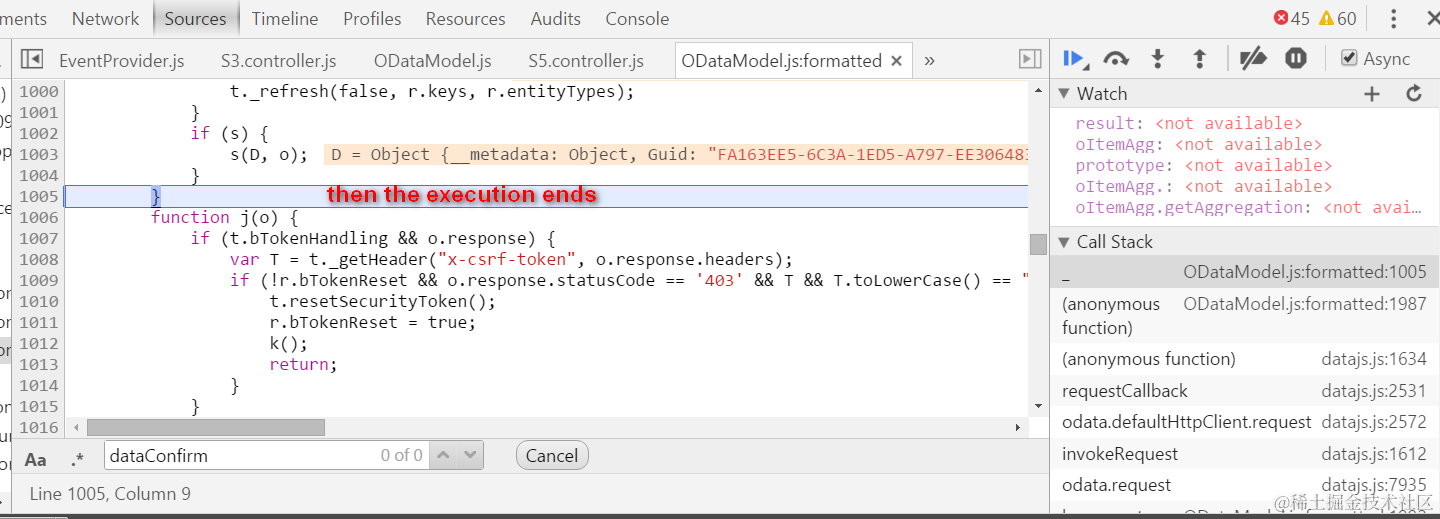The image size is (1440, 519).
Task: Select the result watch expression
Action: [1189, 124]
